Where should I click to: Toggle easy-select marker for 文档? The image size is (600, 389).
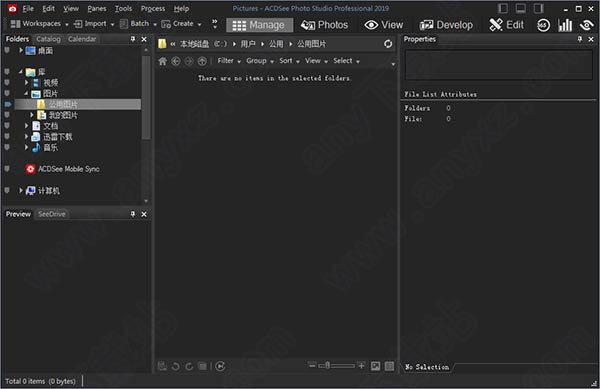(7, 125)
